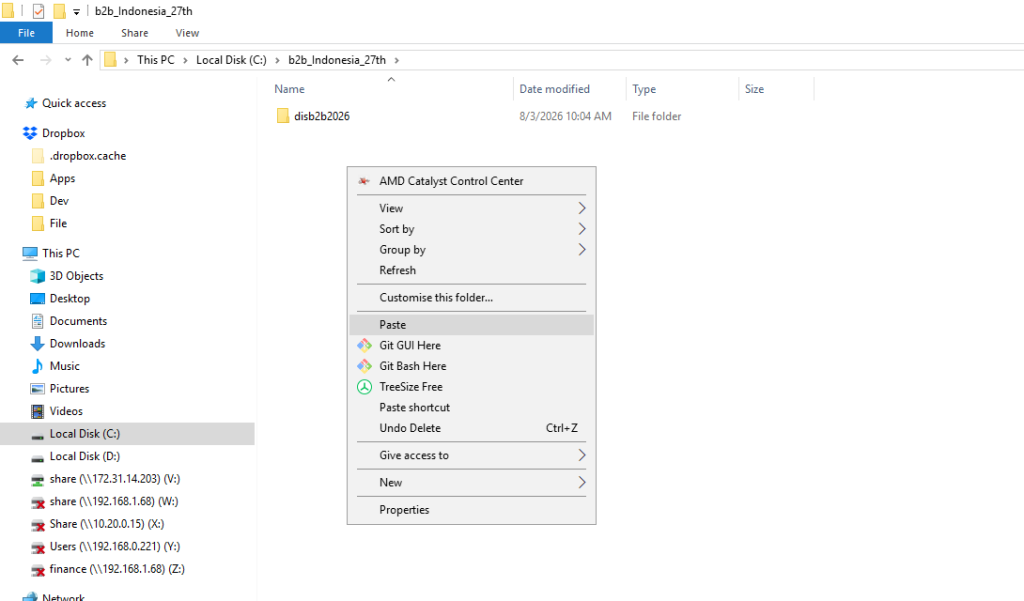Click the Desktop icon in navigation pane
This screenshot has width=1024, height=601.
click(x=38, y=299)
